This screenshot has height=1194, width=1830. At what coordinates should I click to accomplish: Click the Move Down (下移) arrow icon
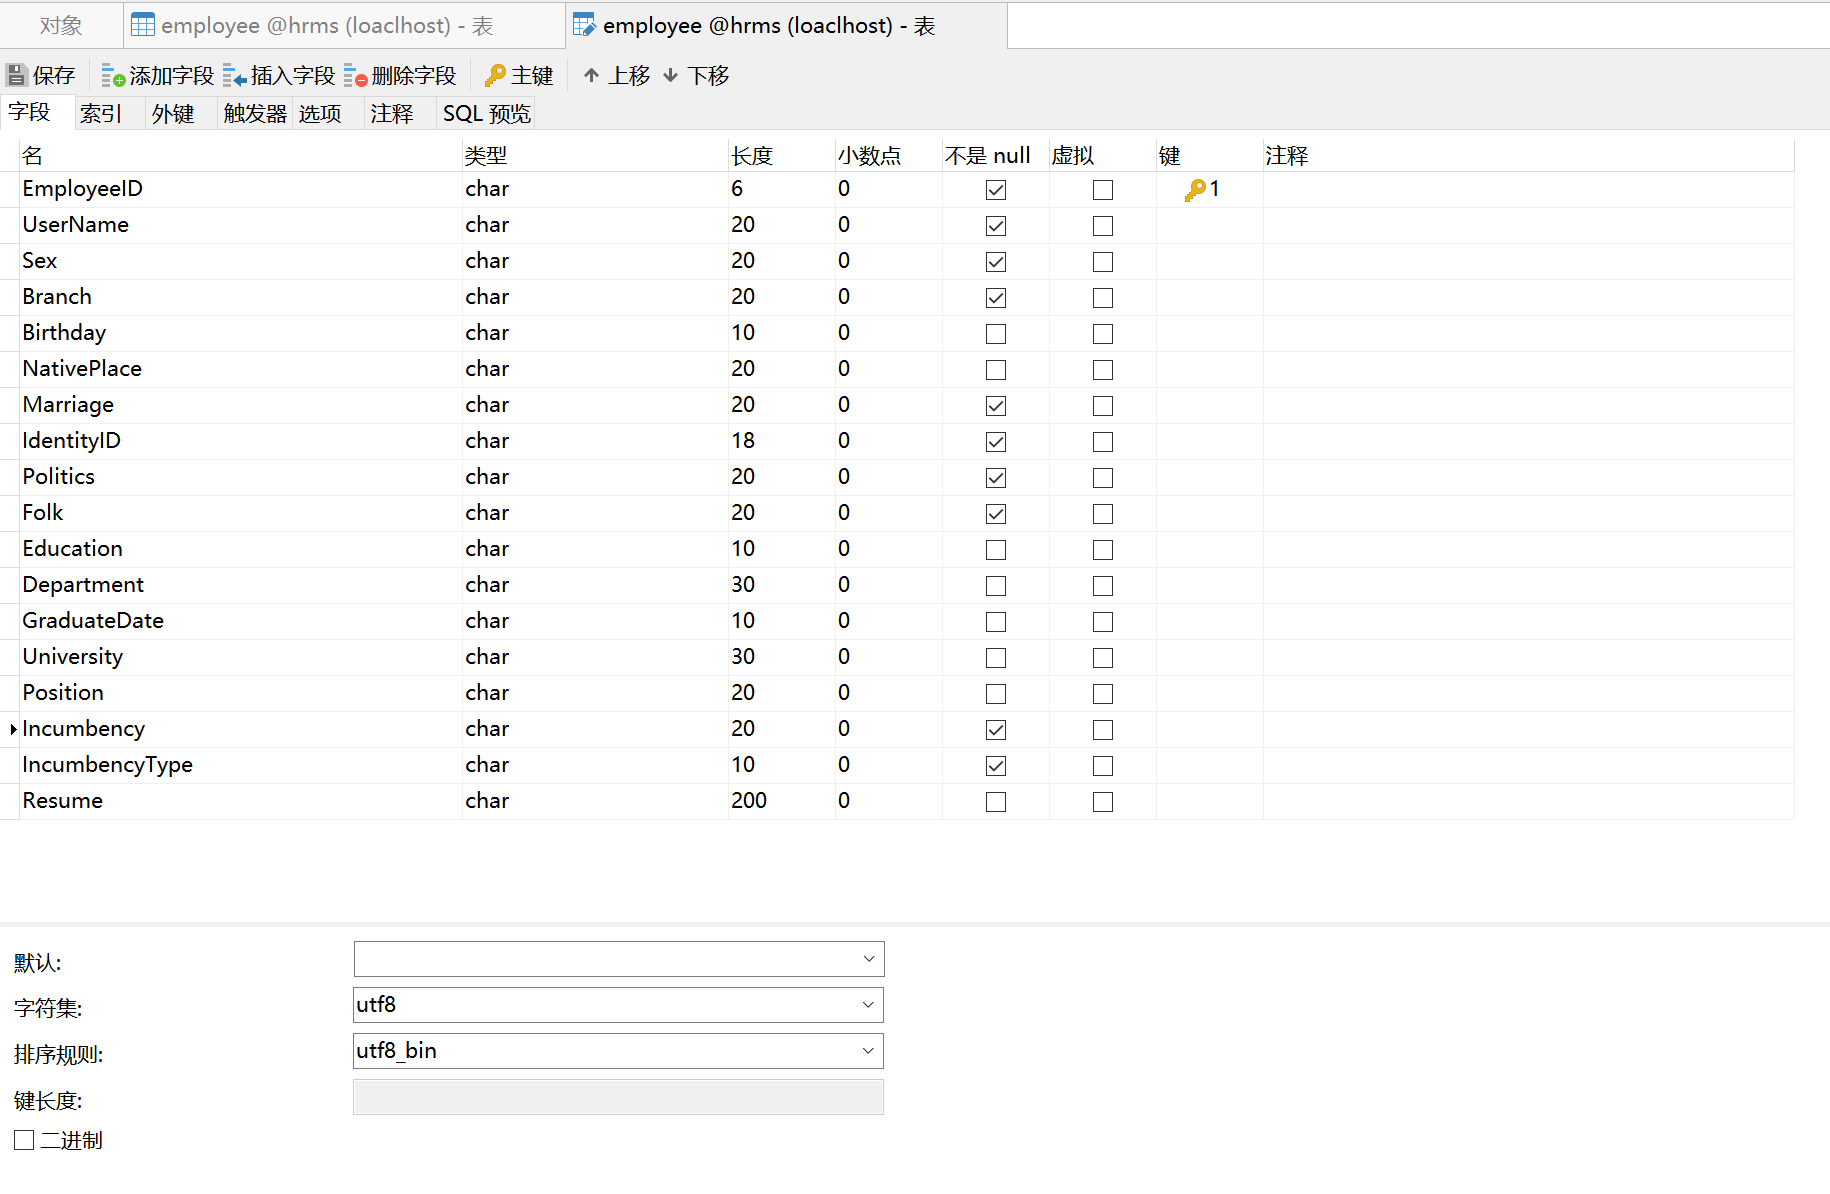click(x=671, y=75)
